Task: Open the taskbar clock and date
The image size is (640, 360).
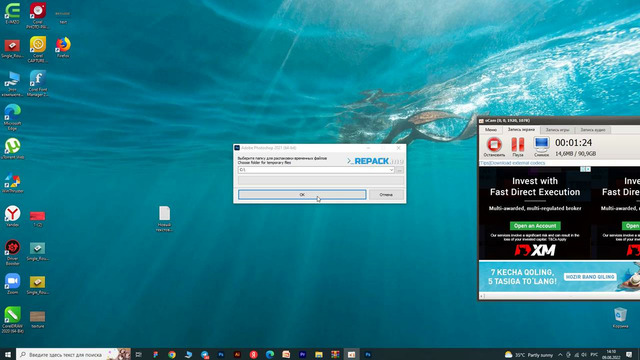Action: (x=611, y=354)
